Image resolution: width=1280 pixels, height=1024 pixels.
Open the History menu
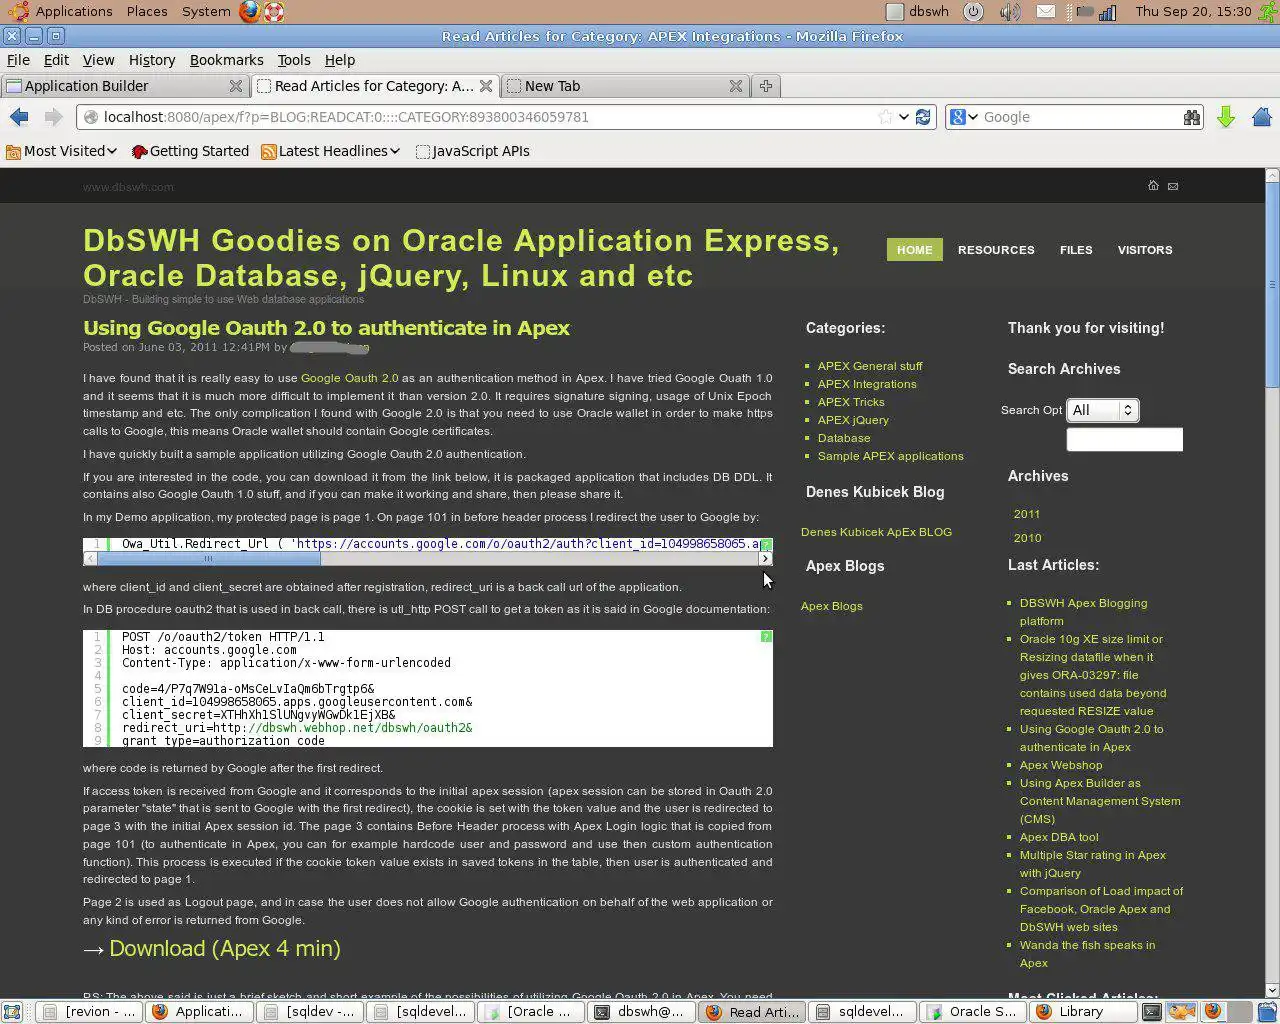tap(152, 60)
